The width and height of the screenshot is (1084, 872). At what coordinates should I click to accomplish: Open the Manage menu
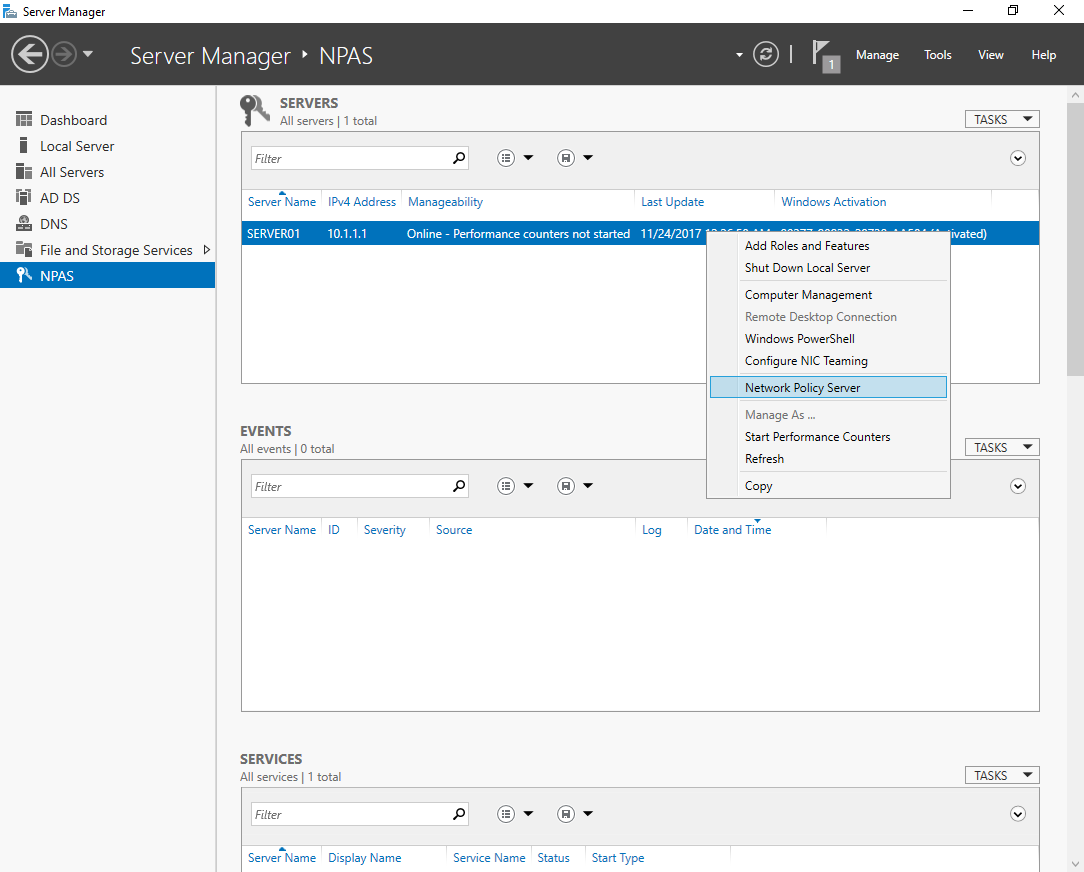click(x=877, y=55)
